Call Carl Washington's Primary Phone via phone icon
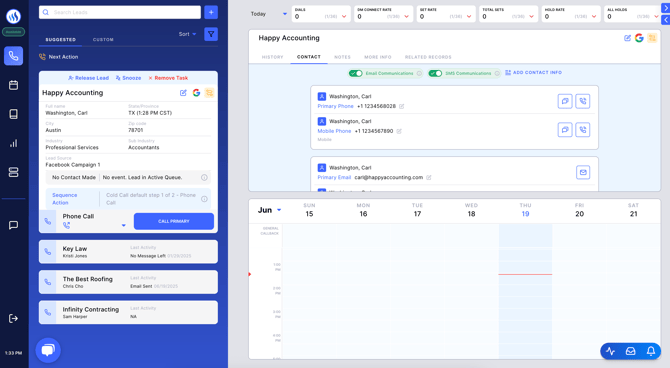Image resolution: width=670 pixels, height=368 pixels. tap(583, 101)
